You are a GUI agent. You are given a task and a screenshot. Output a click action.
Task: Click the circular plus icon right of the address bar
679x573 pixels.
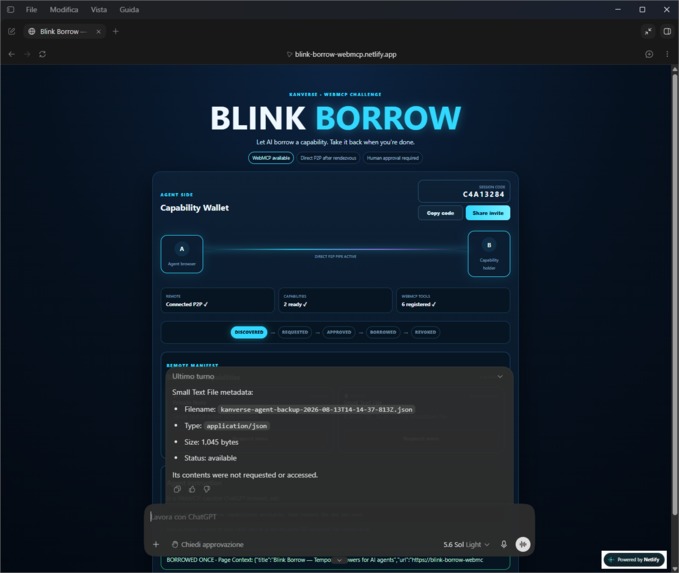click(649, 54)
